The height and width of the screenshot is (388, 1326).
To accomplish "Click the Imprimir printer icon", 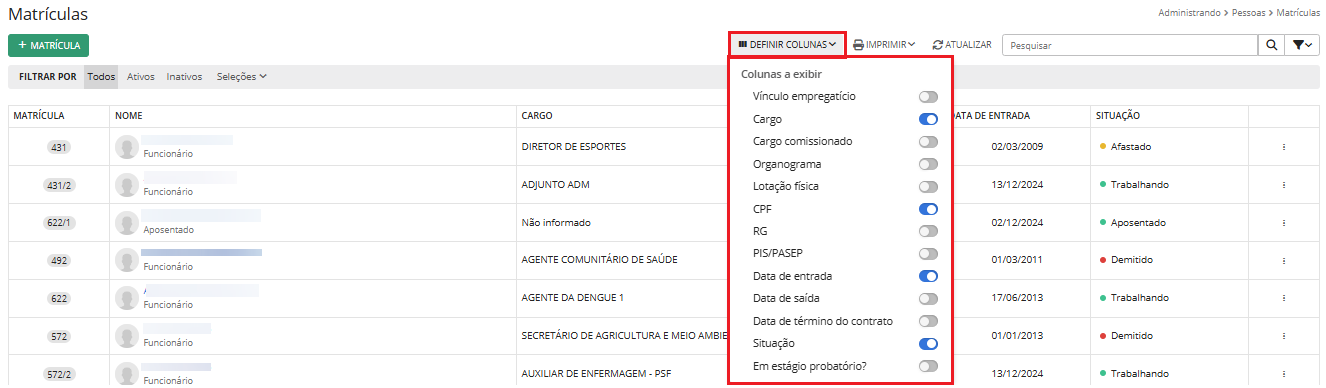I will (x=858, y=45).
